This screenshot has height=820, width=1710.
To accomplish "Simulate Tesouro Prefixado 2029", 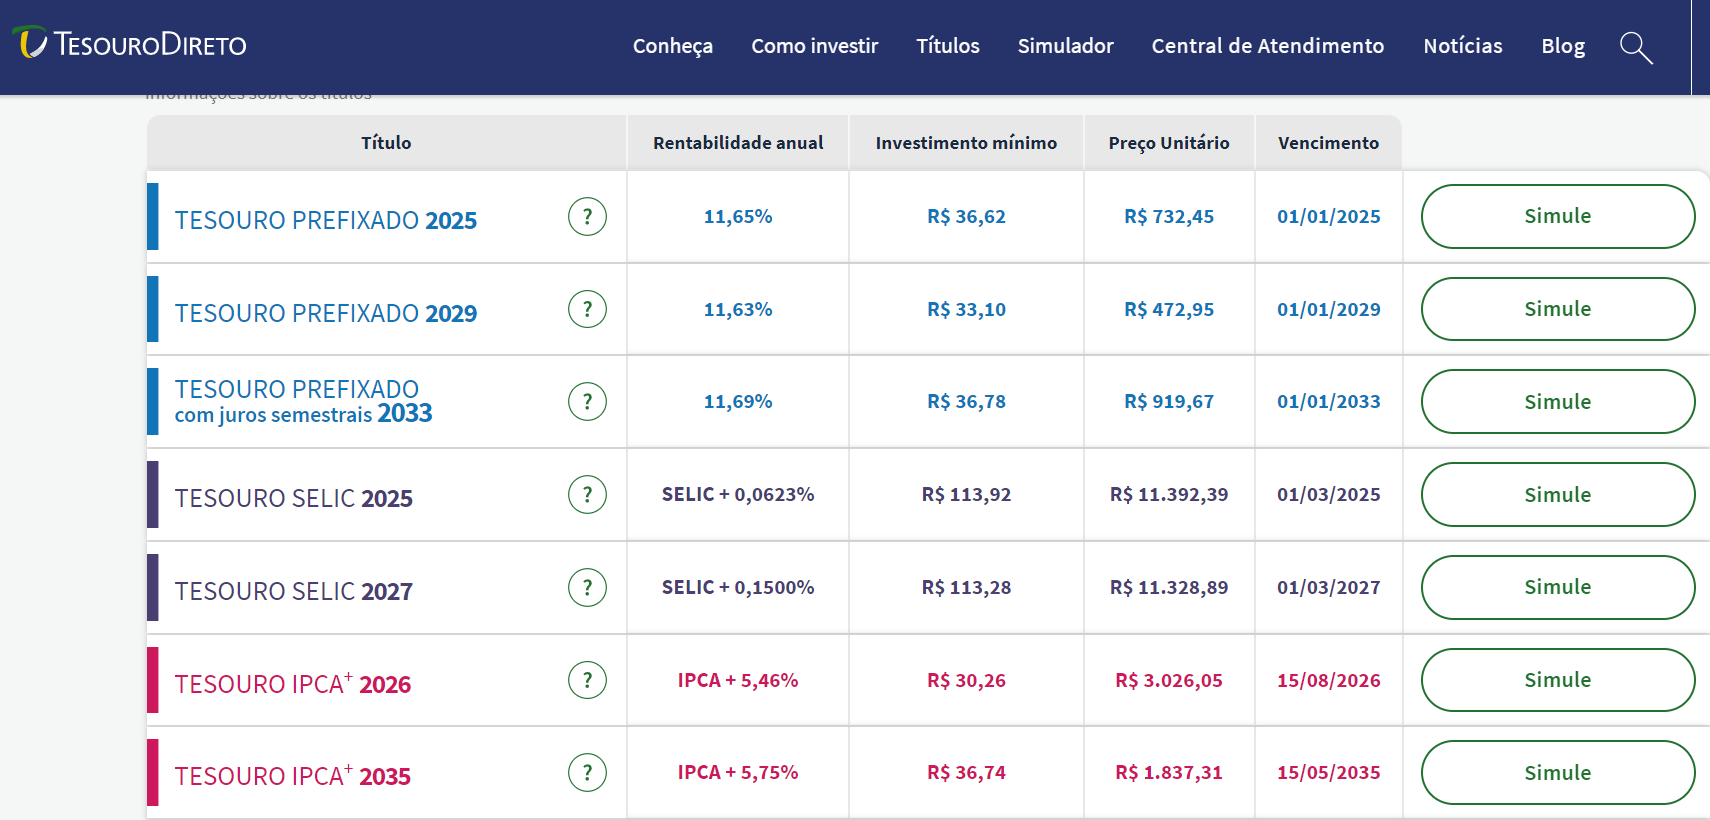I will (1558, 309).
